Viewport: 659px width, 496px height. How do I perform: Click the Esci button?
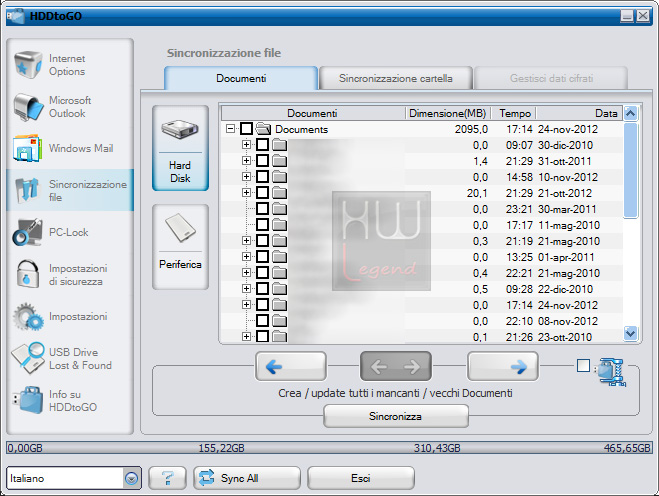361,478
